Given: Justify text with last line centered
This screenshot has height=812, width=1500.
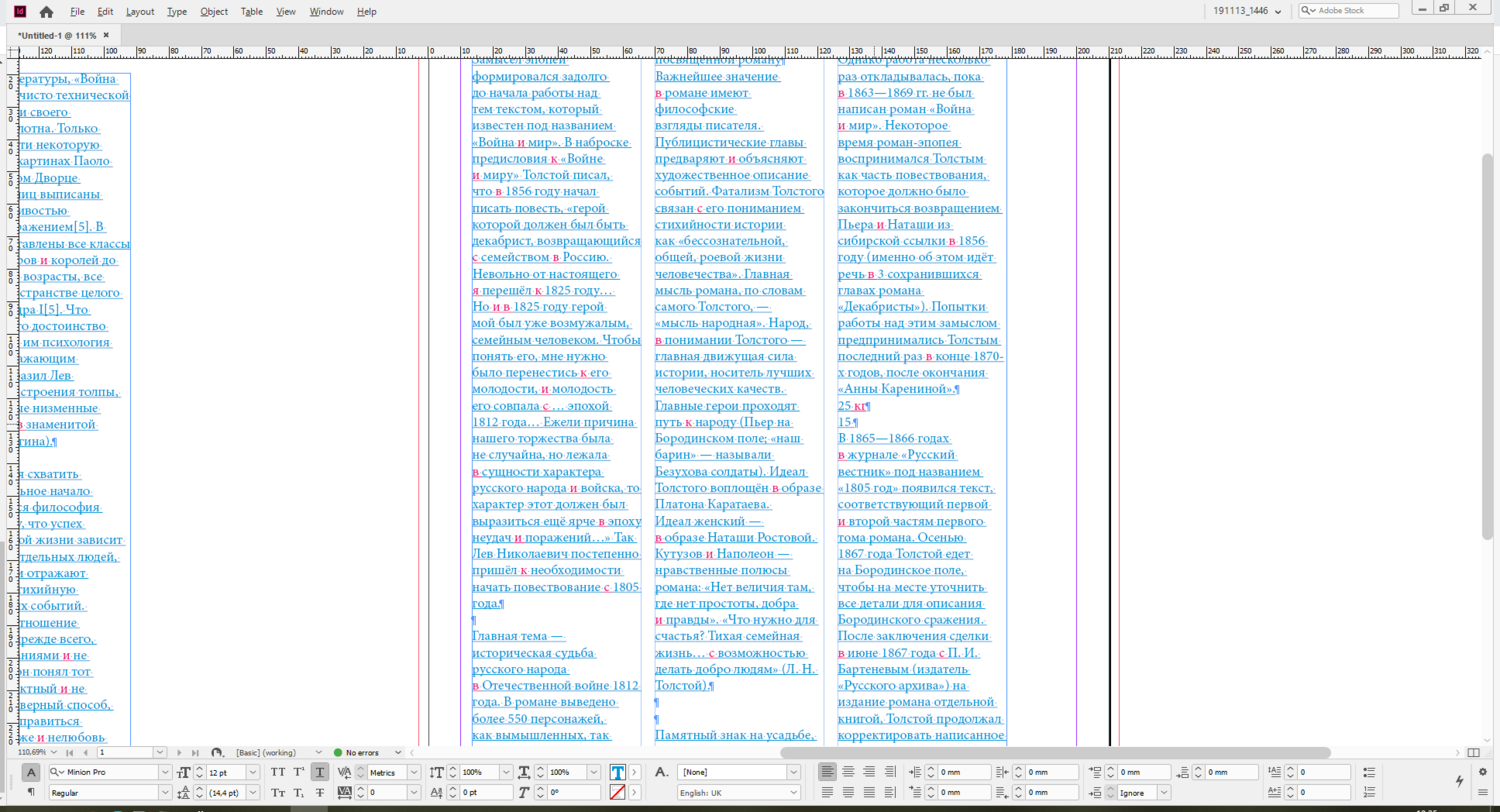Looking at the screenshot, I should 849,792.
